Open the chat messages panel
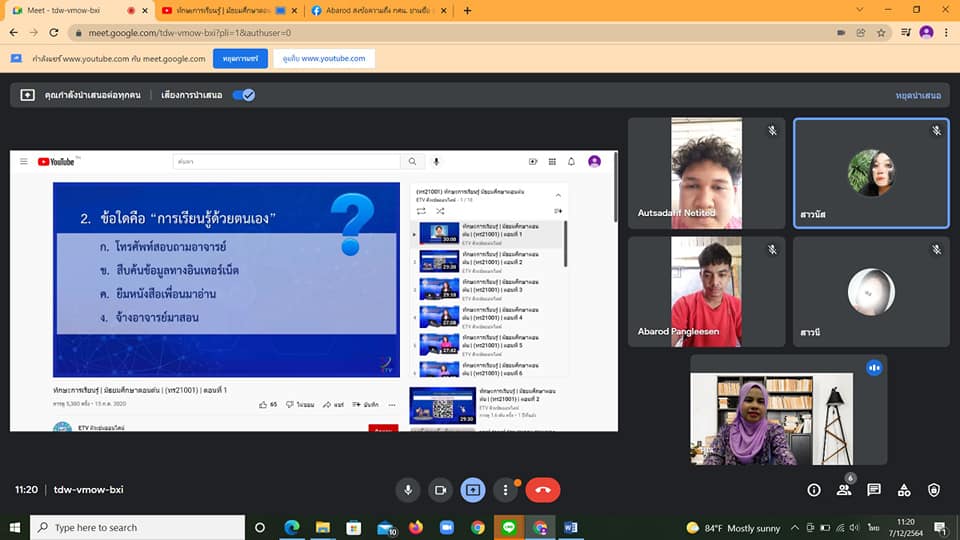The image size is (960, 540). coord(874,490)
